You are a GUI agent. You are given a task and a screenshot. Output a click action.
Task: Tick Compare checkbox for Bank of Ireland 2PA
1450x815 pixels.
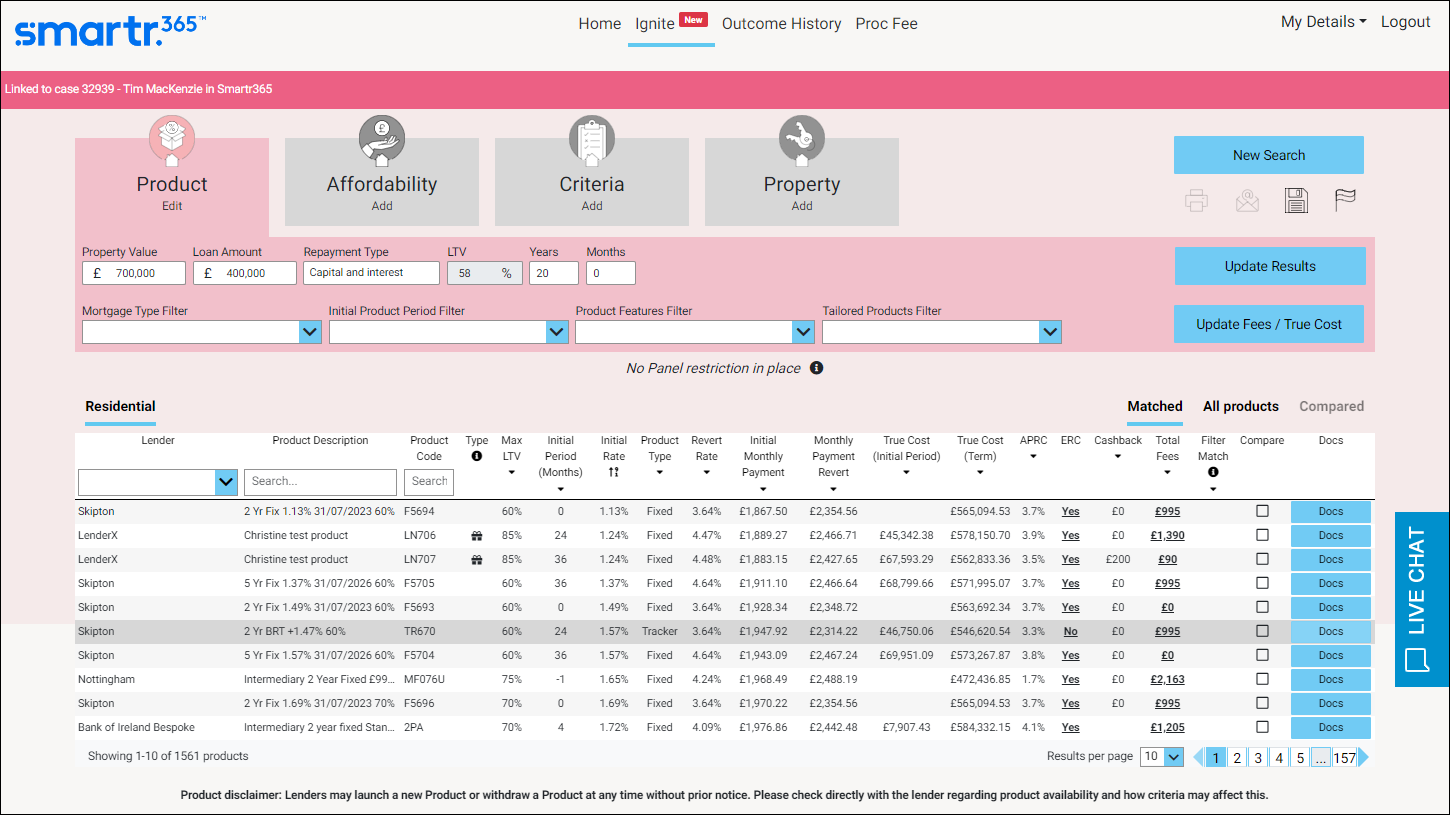pyautogui.click(x=1262, y=727)
